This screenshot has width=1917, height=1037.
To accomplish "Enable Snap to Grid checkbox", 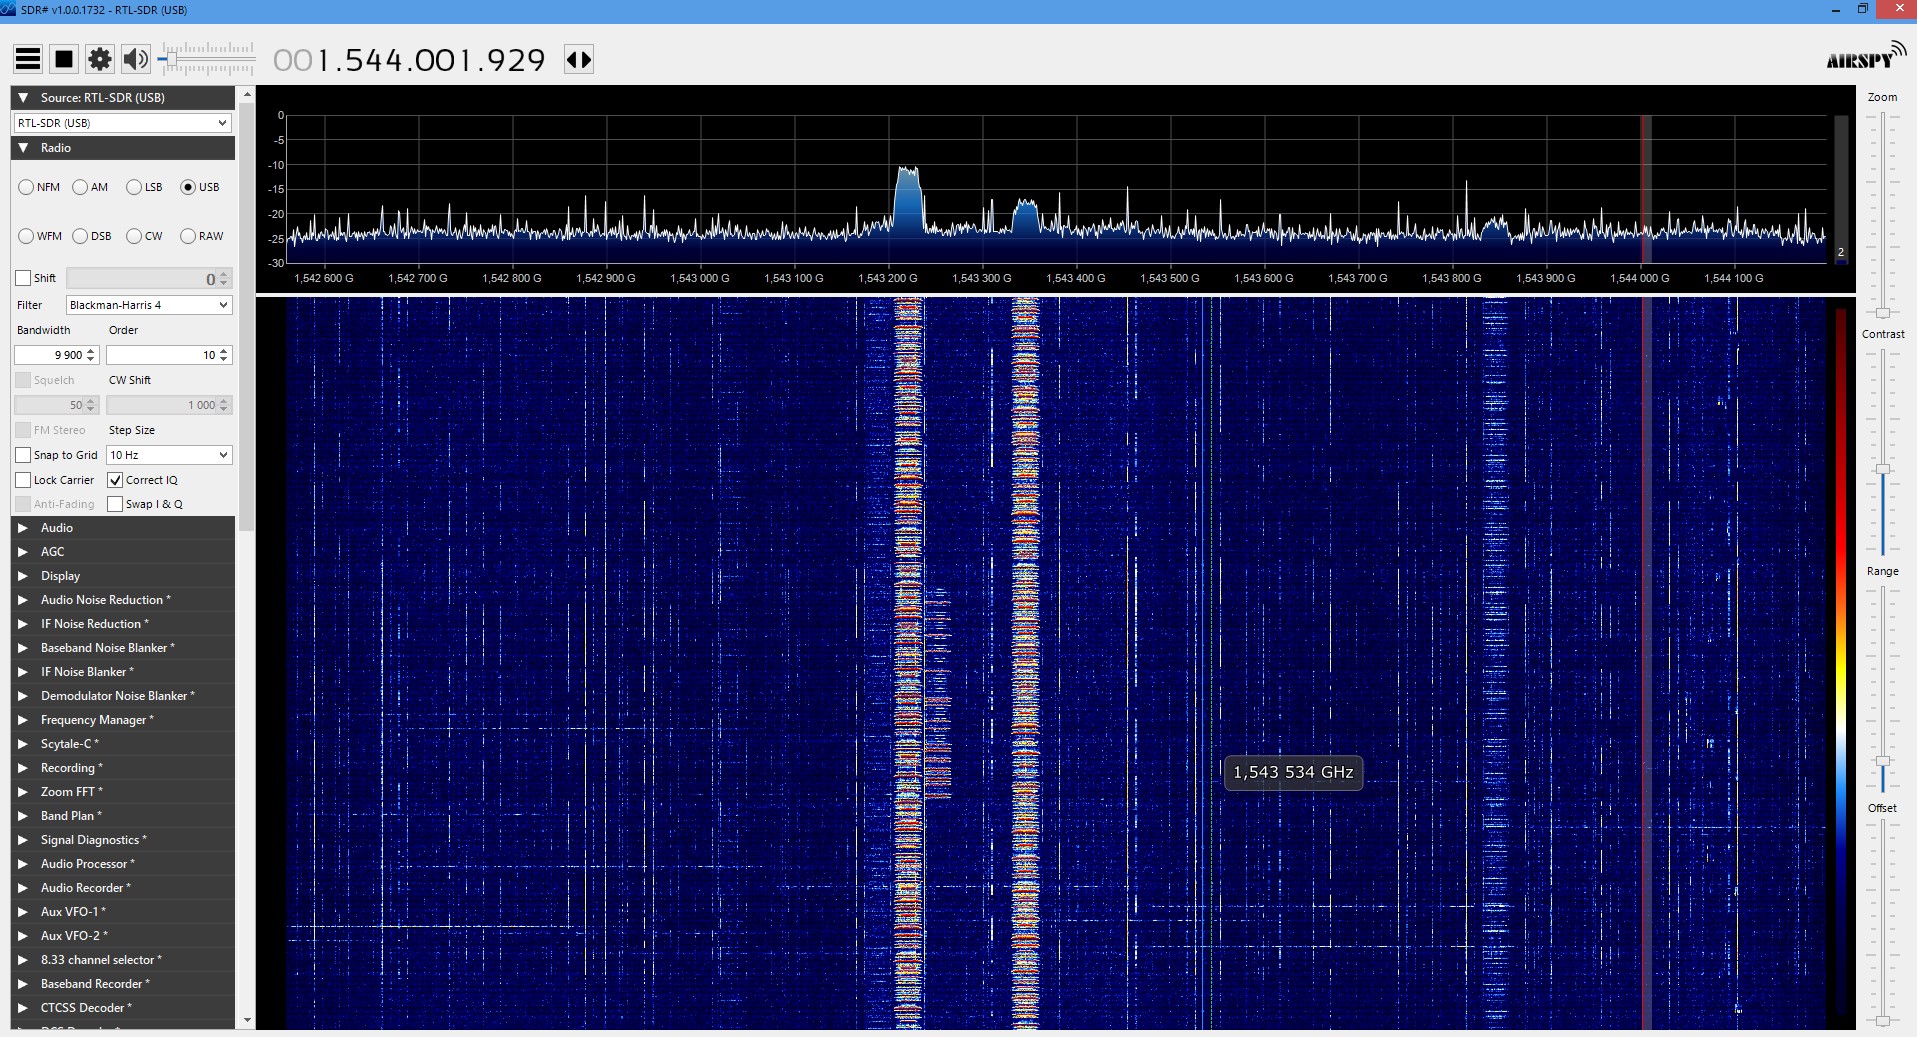I will [x=23, y=455].
